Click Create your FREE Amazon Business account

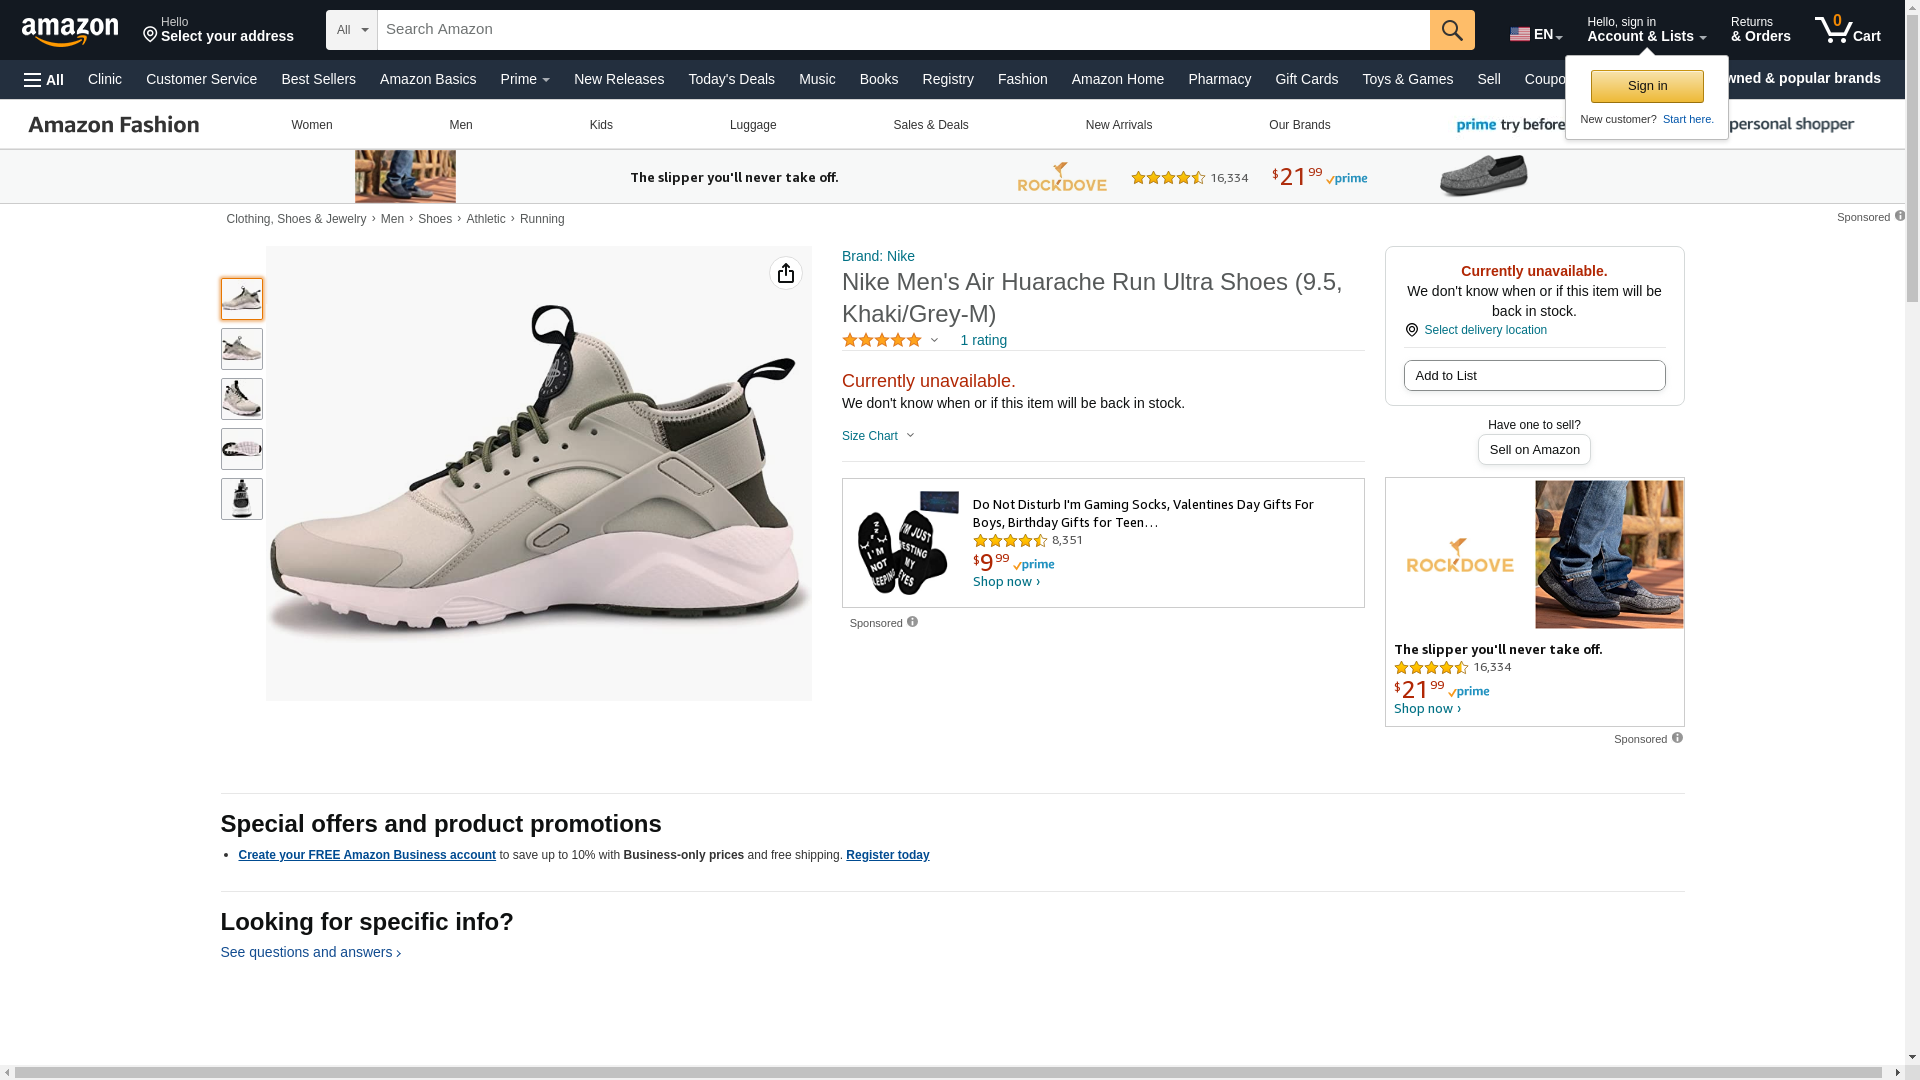click(367, 855)
